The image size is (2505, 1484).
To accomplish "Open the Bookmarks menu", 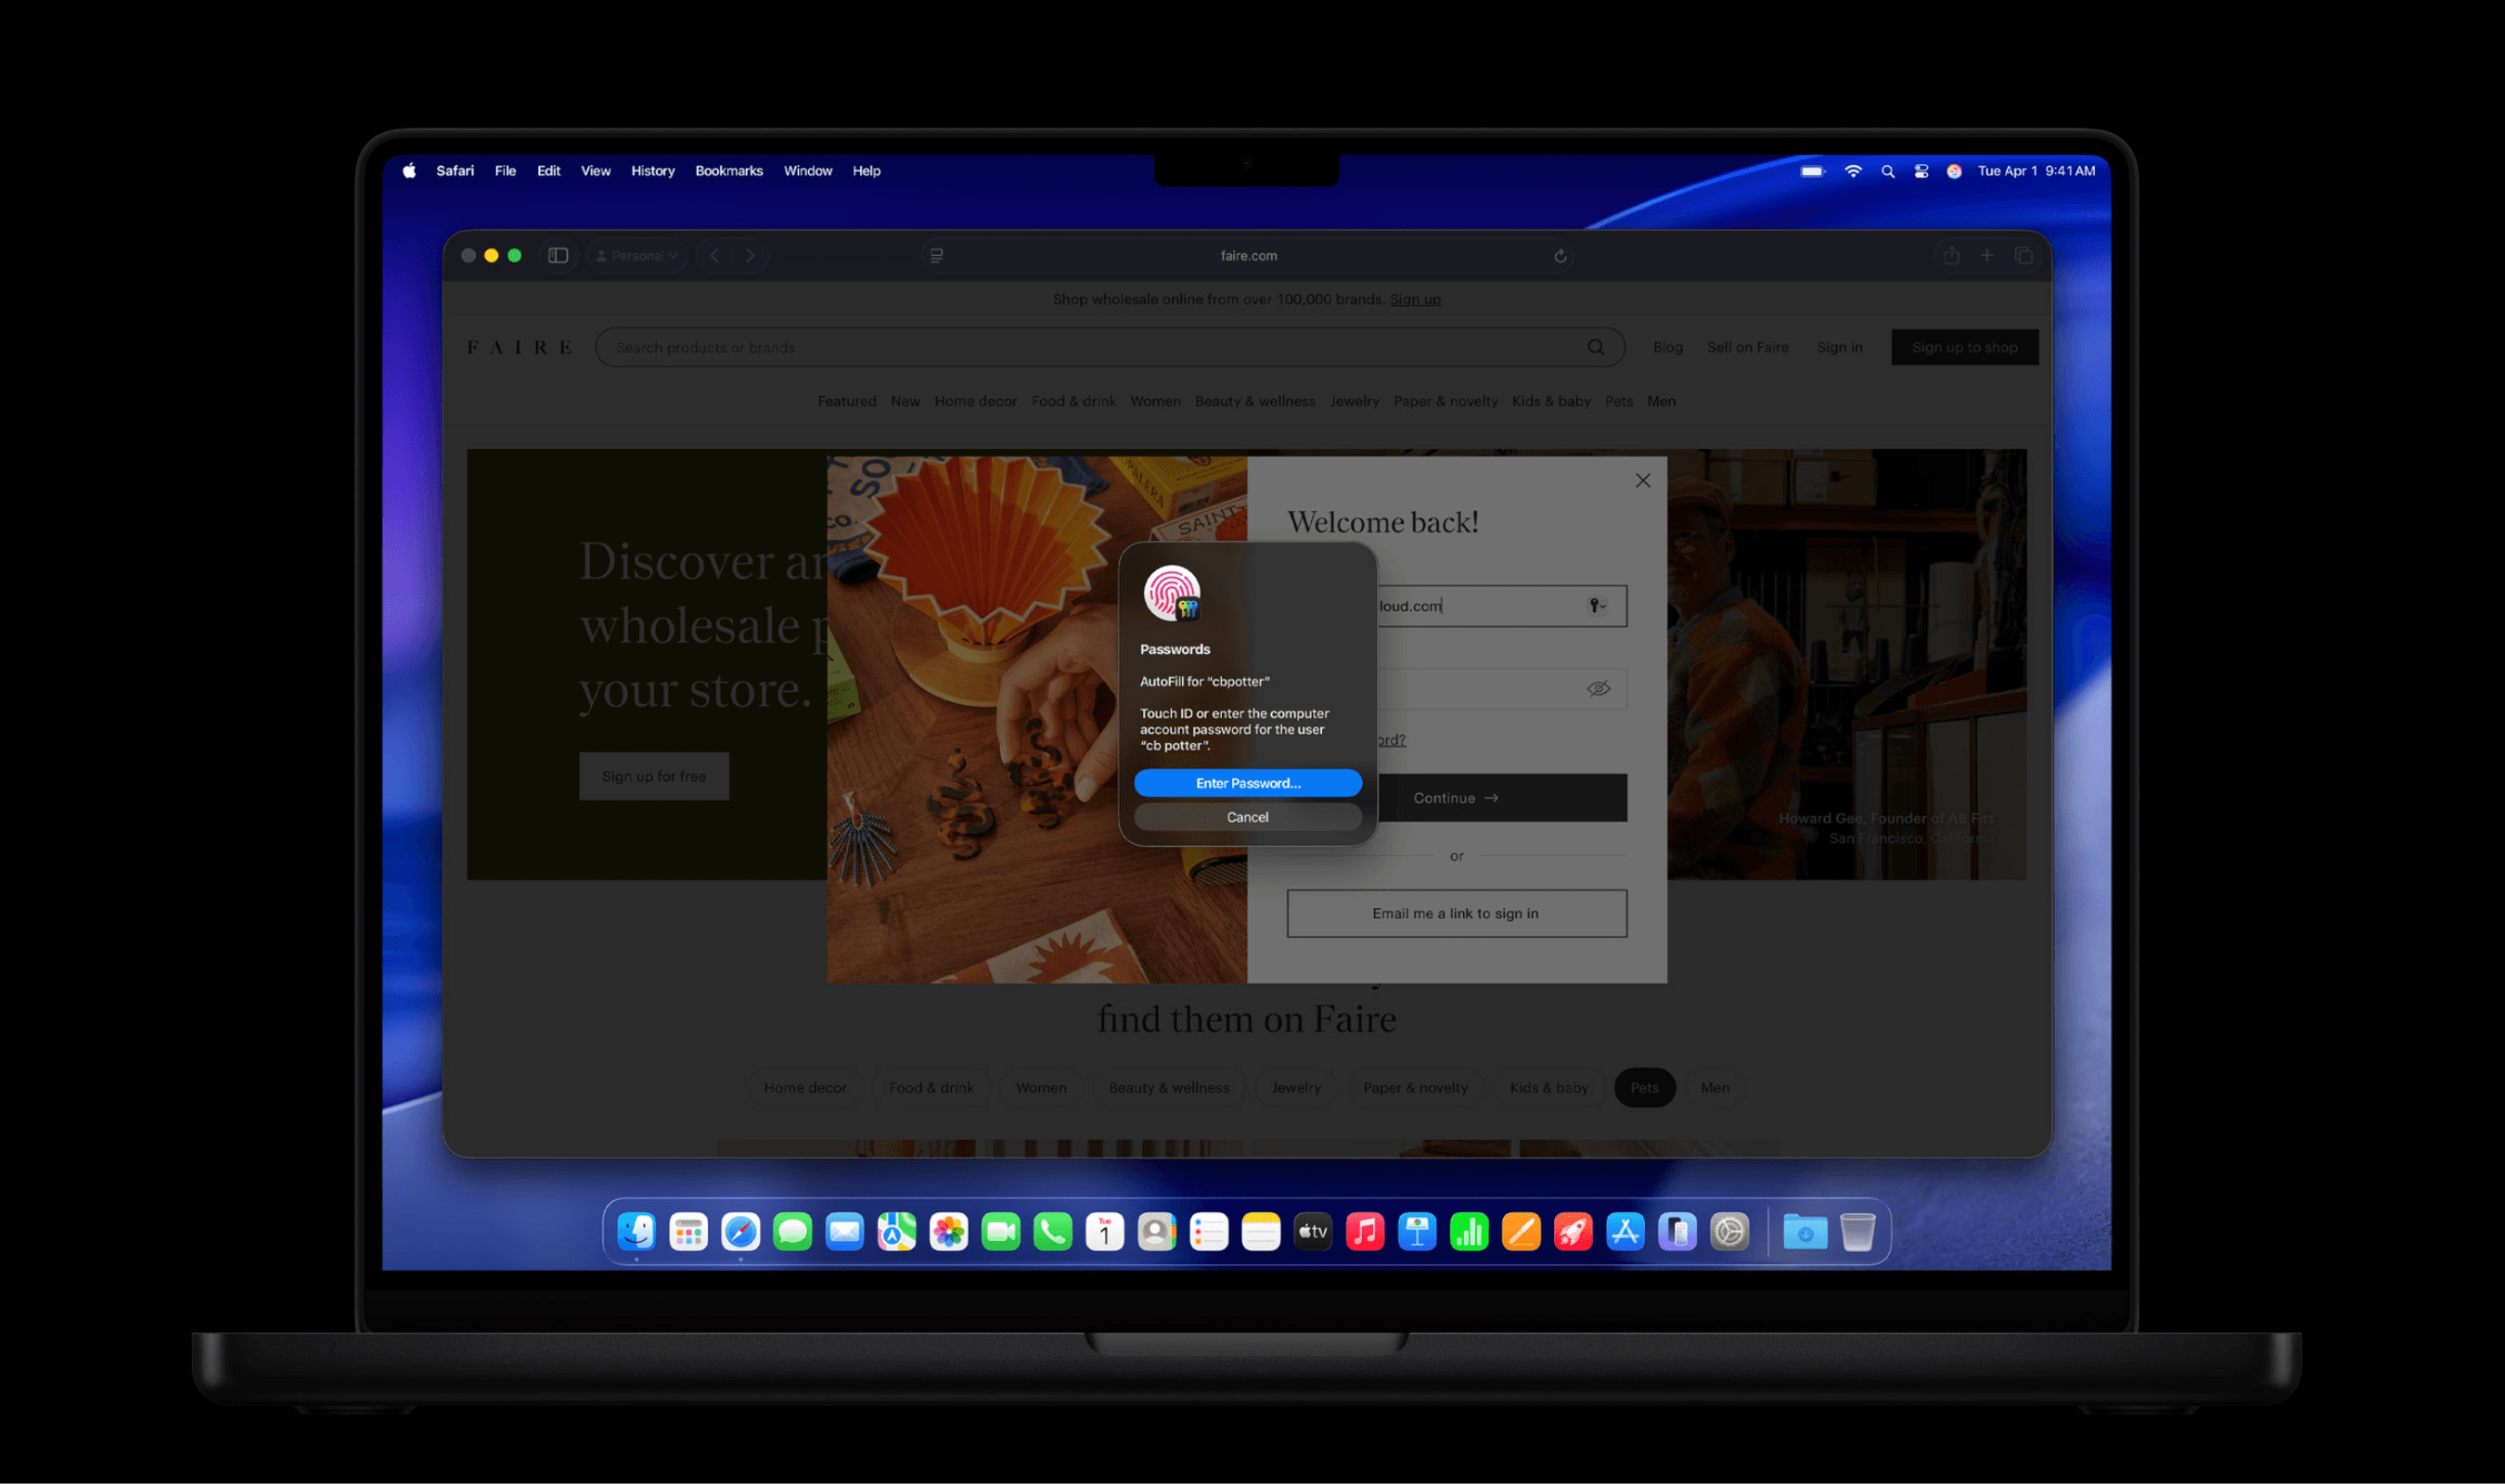I will (x=728, y=170).
